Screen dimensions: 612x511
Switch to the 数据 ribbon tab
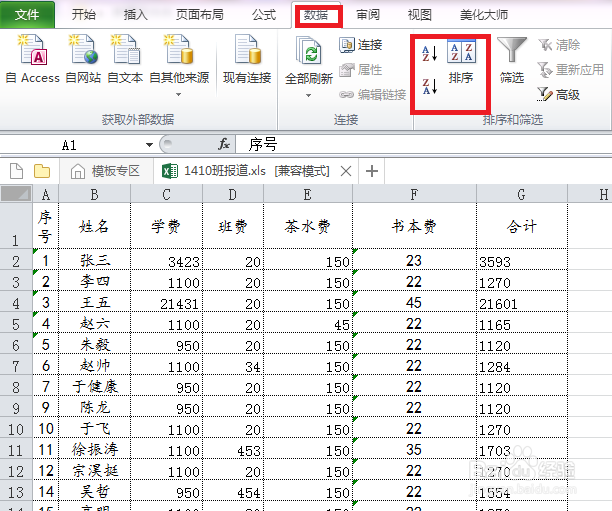coord(317,16)
